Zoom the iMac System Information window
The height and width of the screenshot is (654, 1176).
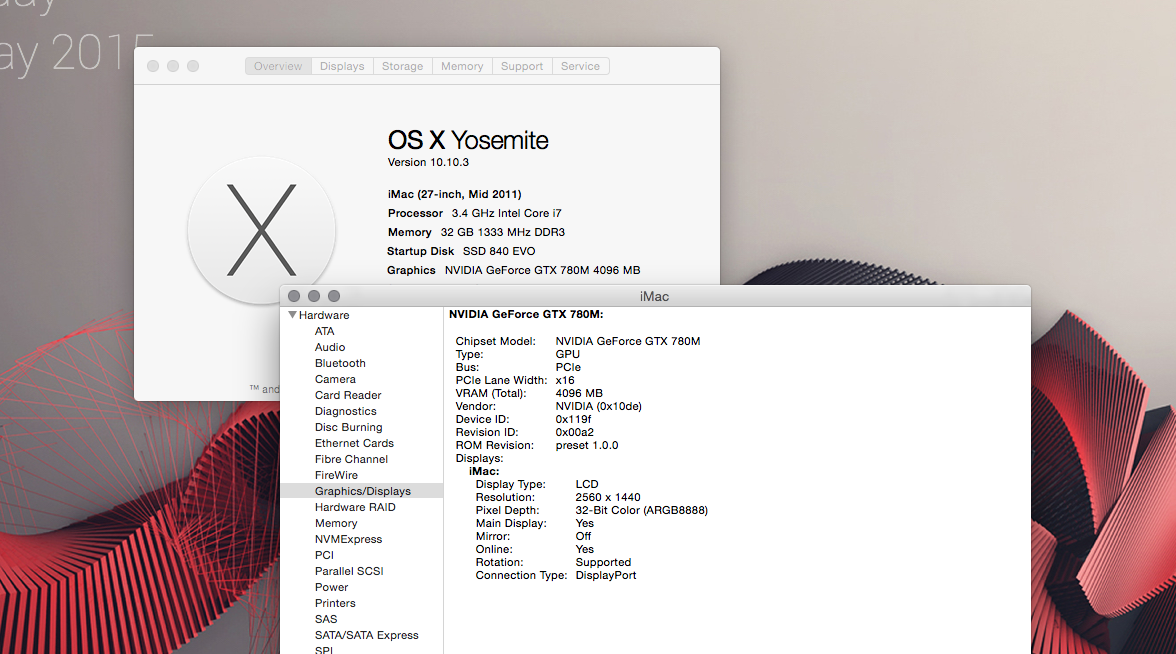(x=334, y=296)
